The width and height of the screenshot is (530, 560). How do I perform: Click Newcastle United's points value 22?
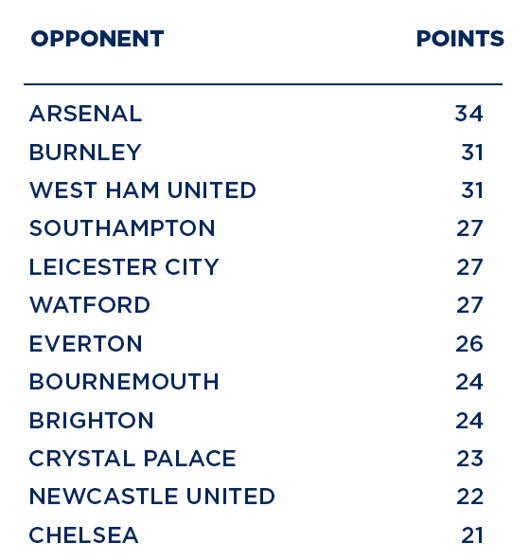point(470,496)
